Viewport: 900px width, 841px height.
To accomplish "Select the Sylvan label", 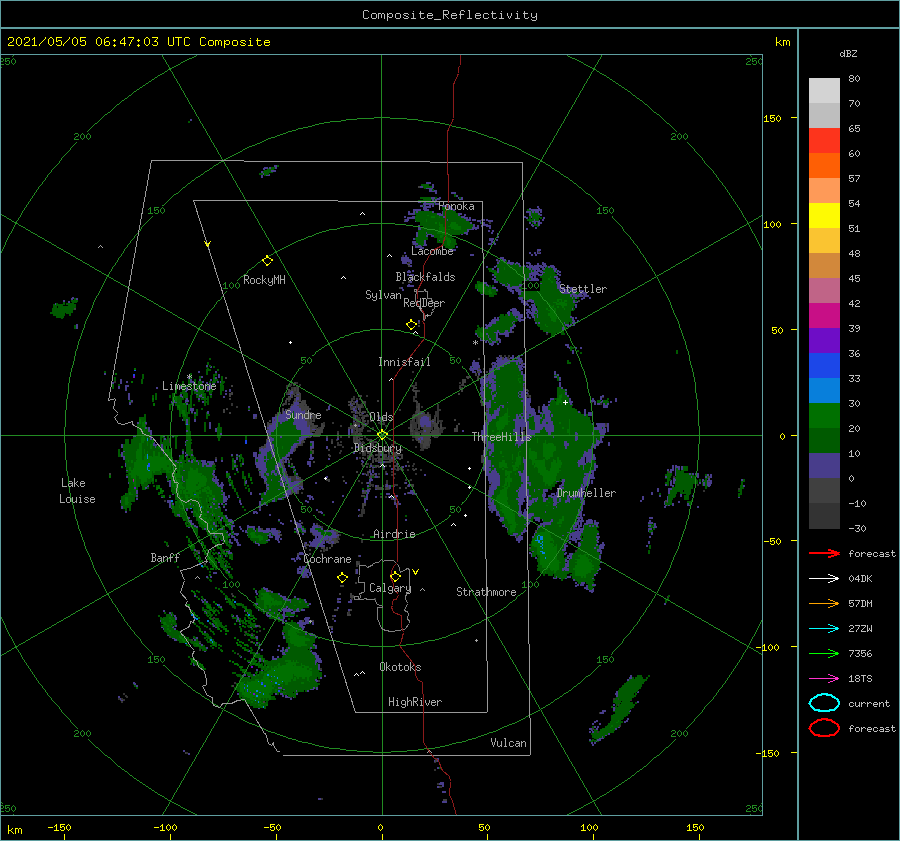I will click(383, 295).
